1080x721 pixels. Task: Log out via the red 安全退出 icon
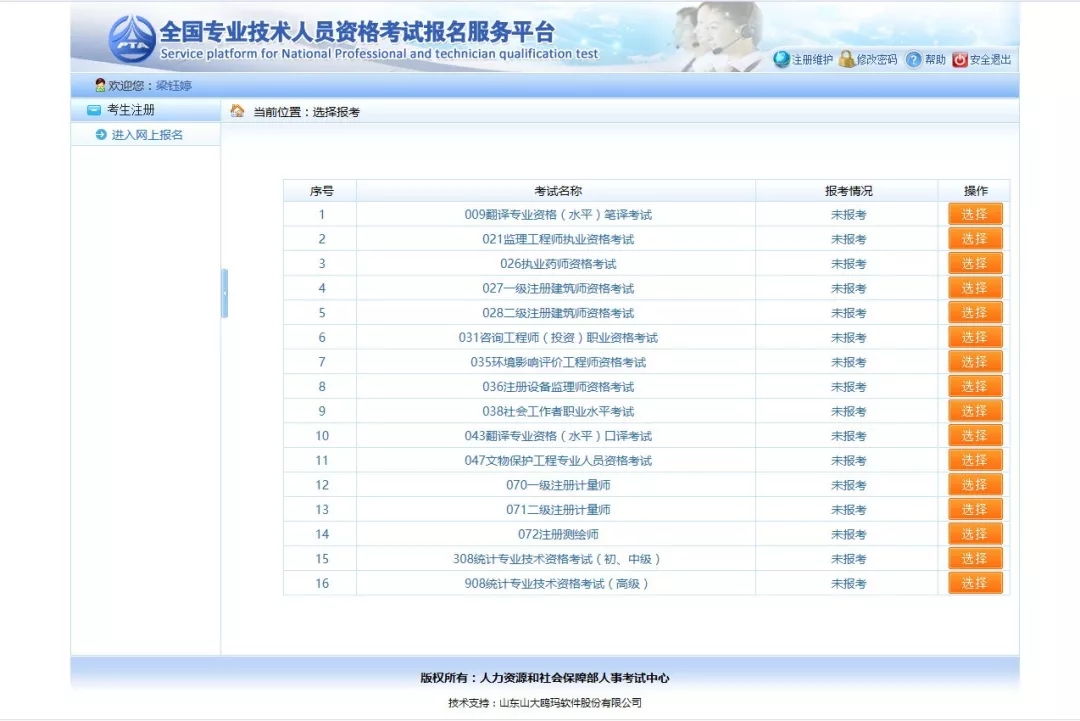960,60
